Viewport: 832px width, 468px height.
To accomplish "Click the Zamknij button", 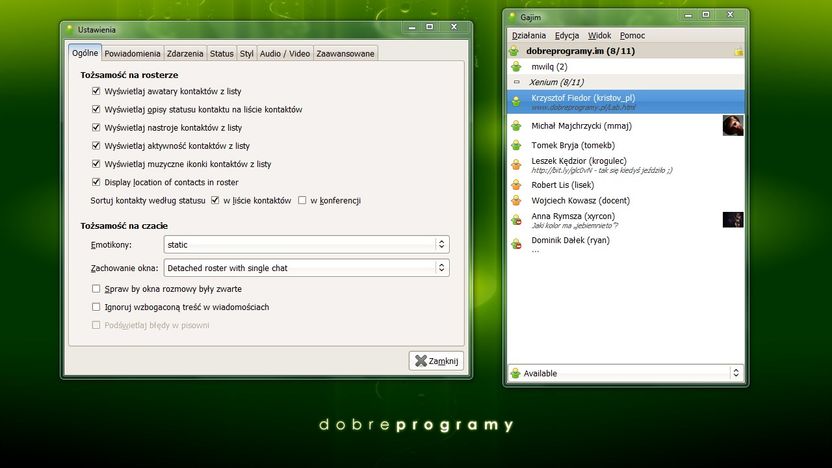I will 436,361.
